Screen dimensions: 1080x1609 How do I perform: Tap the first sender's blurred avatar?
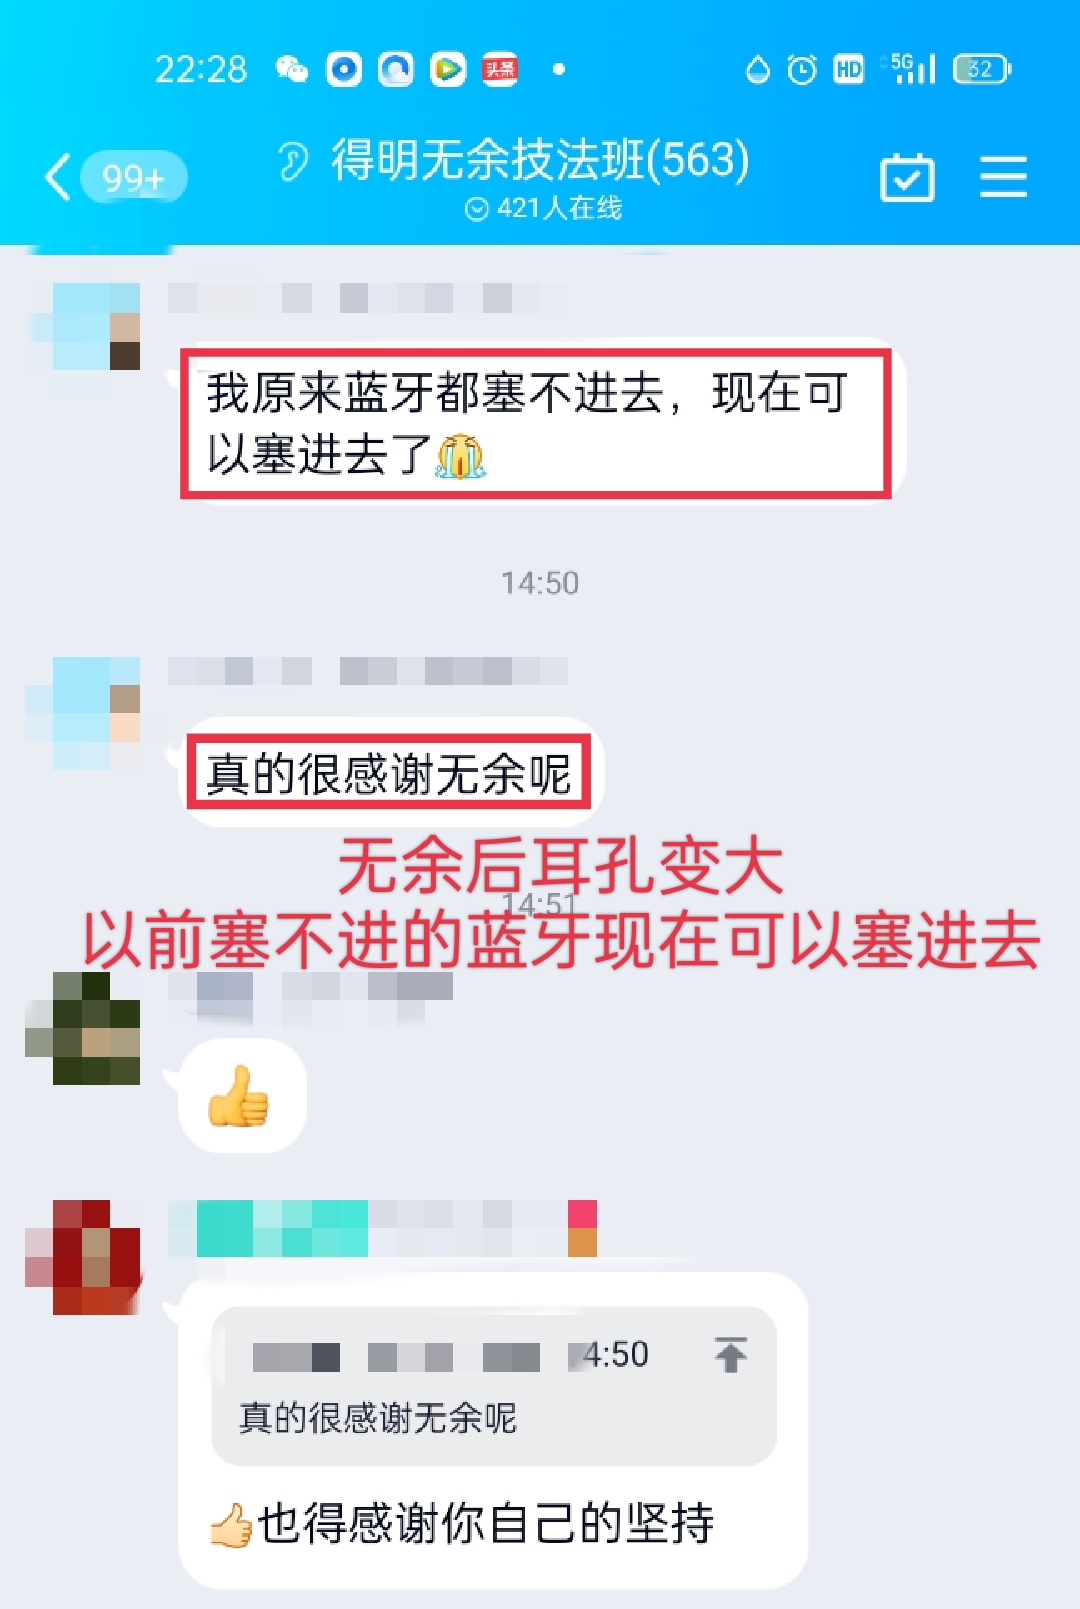coord(84,326)
